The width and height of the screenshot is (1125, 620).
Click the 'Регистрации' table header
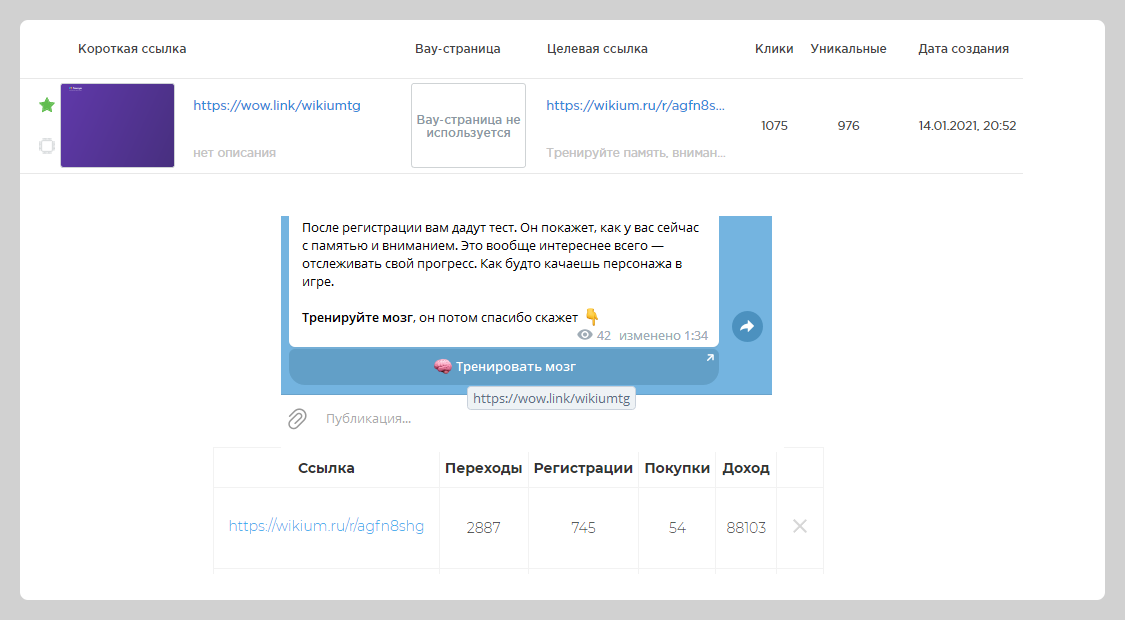pyautogui.click(x=583, y=468)
